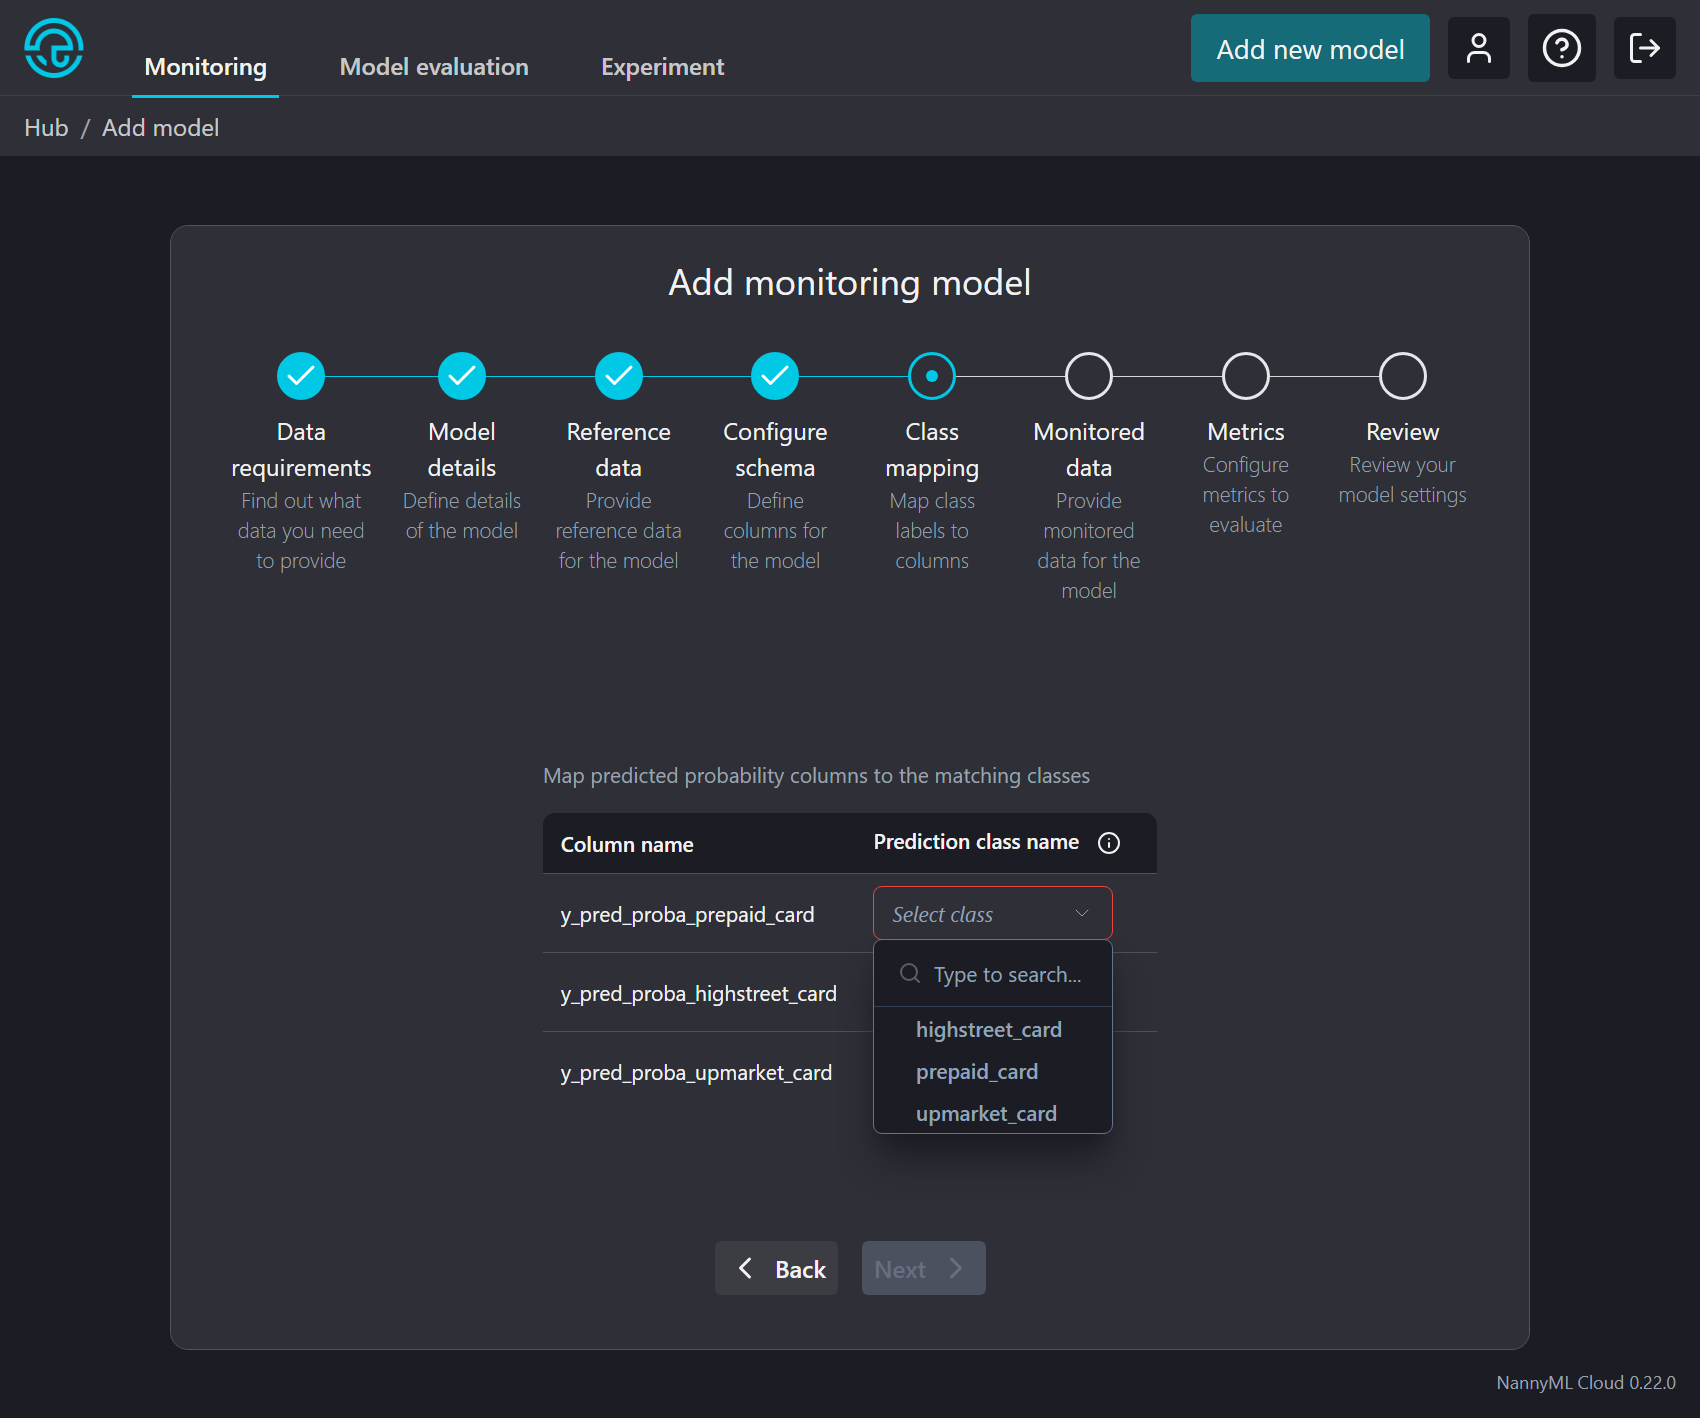Click the Data requirements completed step icon
This screenshot has height=1418, width=1700.
point(301,376)
